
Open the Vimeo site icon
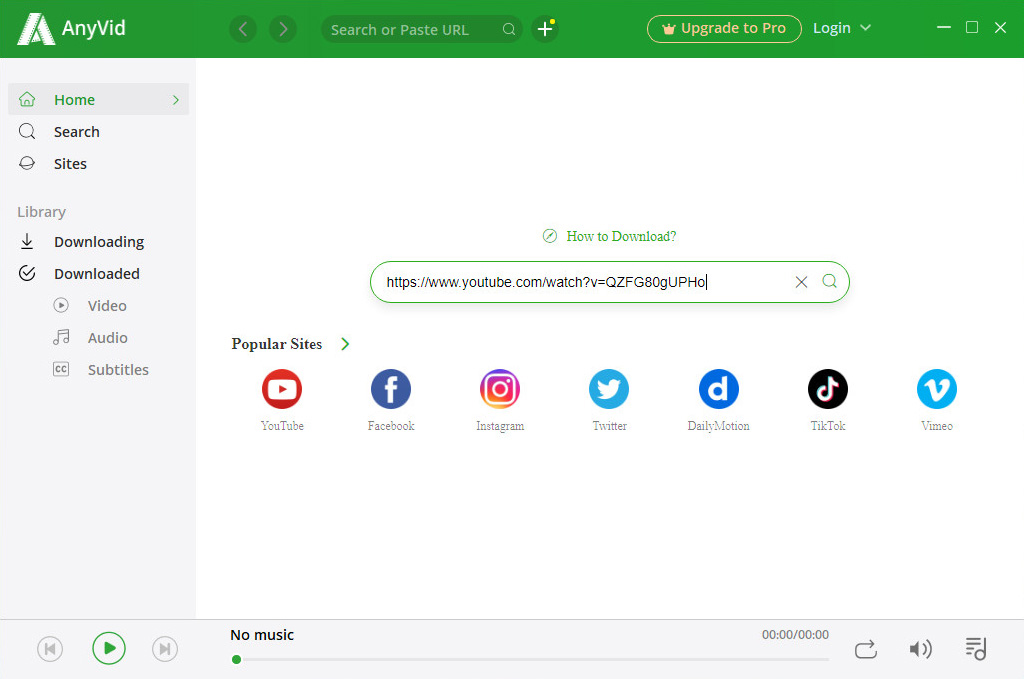[x=936, y=389]
